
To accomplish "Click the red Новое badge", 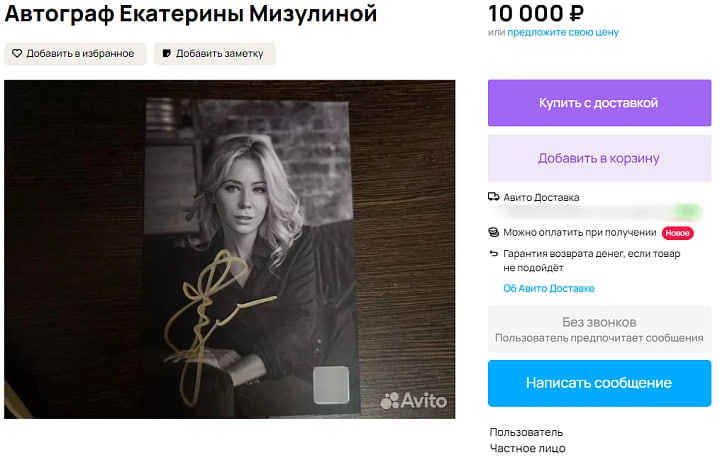I will click(678, 233).
